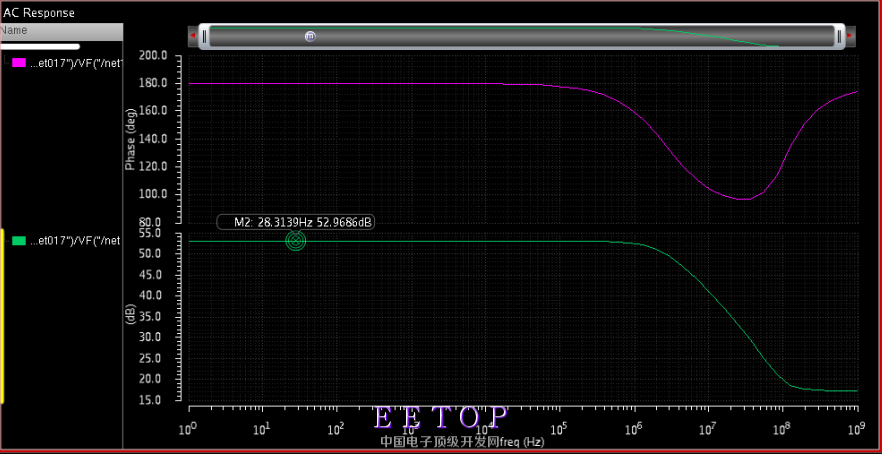Click the left red arrow on zoom strip
This screenshot has width=882, height=454.
tap(192, 36)
